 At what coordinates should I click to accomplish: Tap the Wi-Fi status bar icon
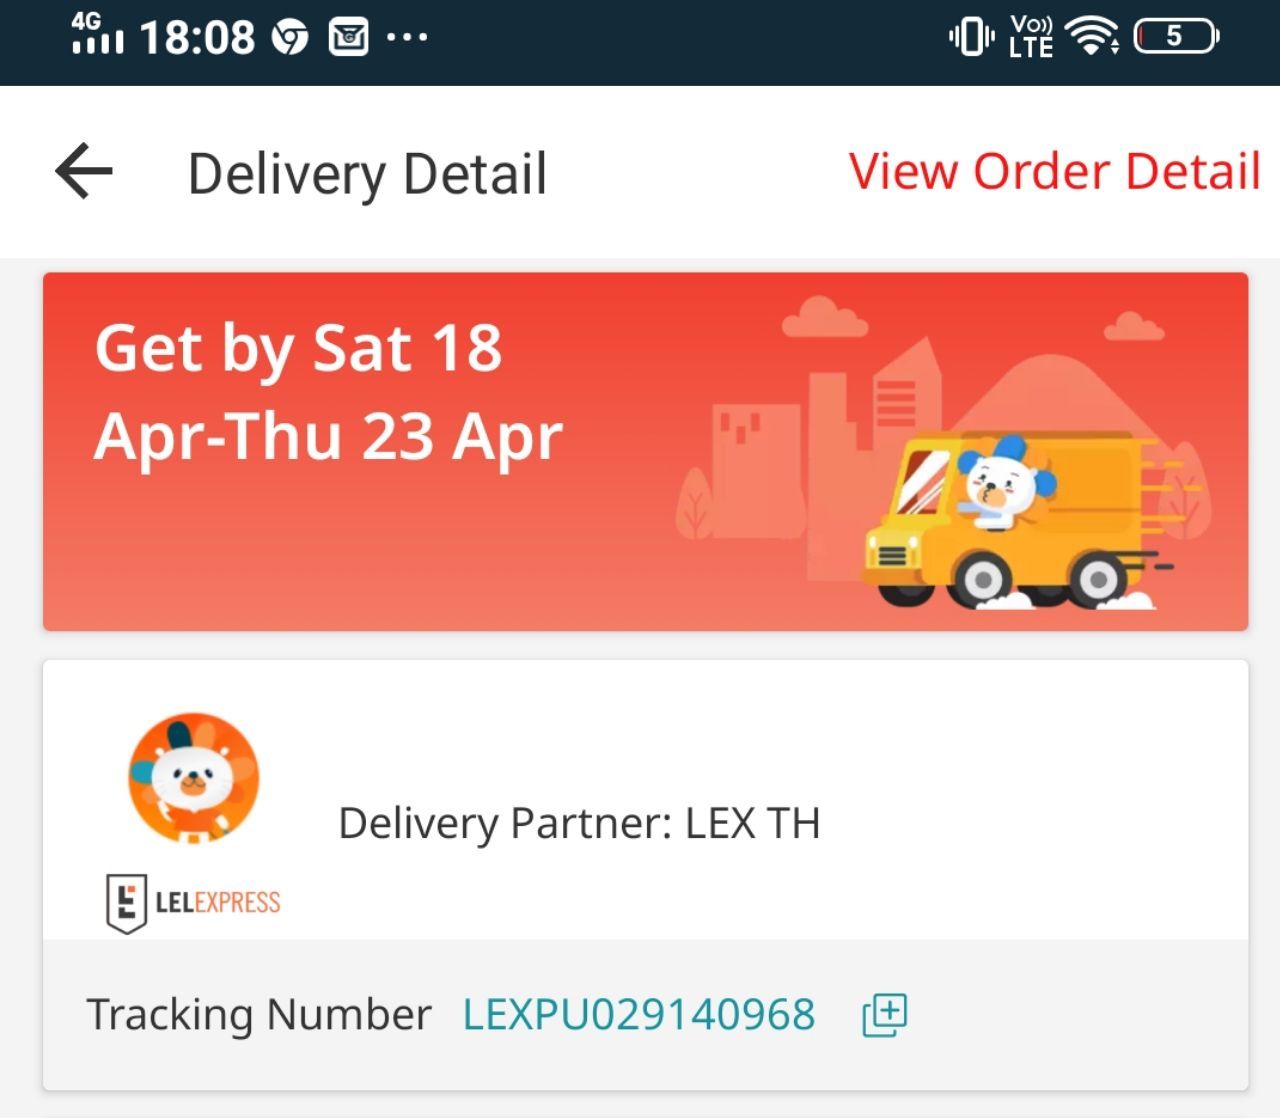point(1093,37)
